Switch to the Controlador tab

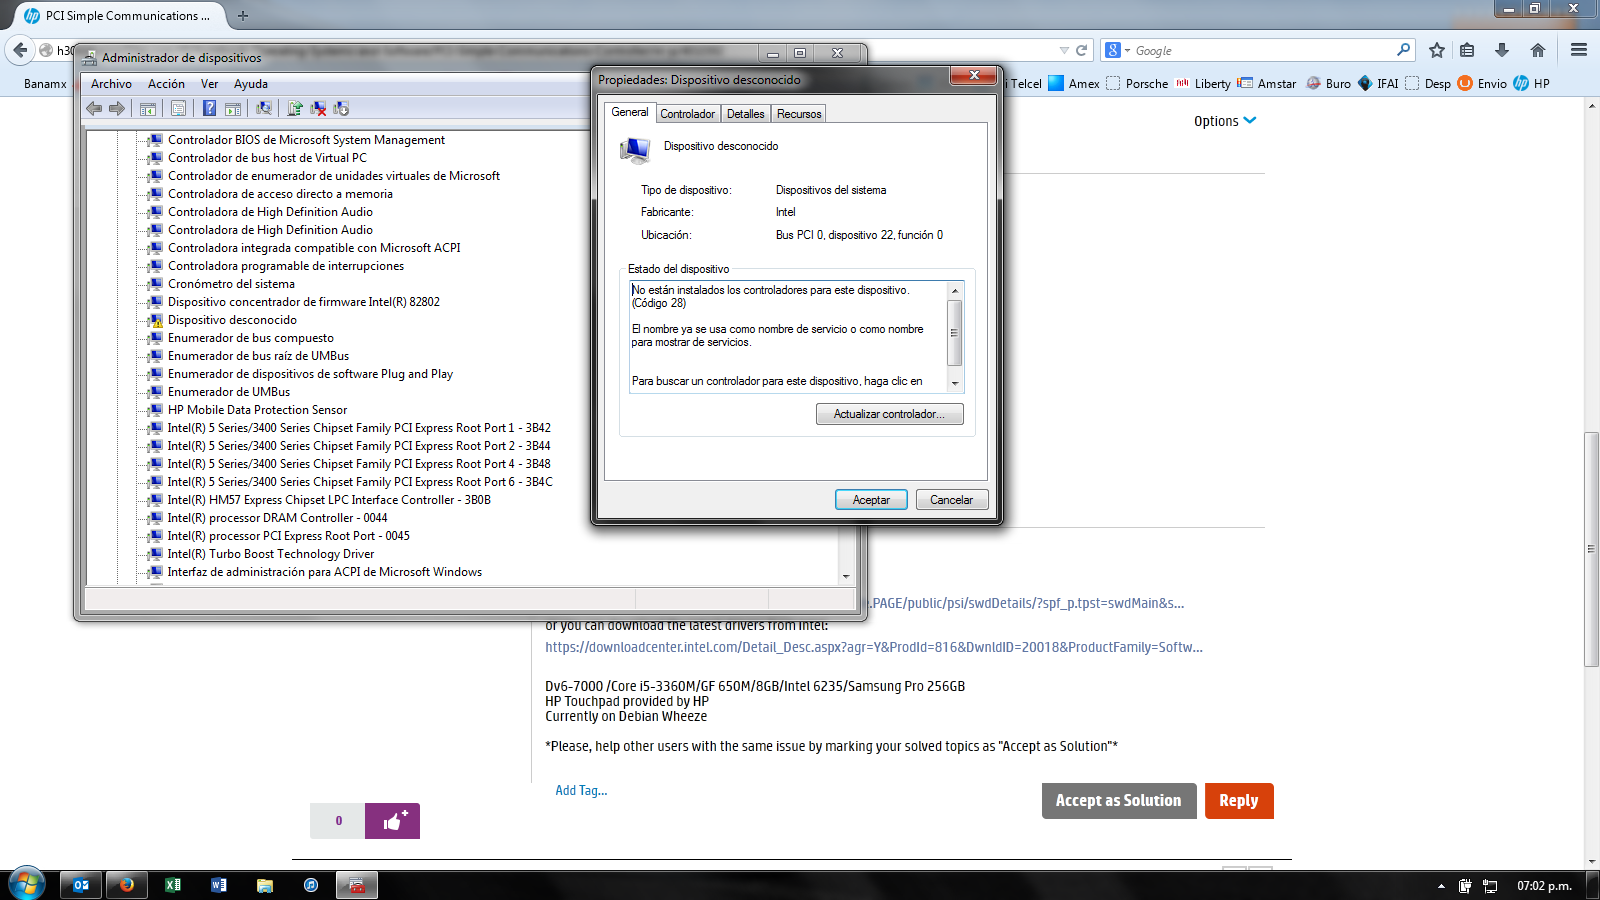click(688, 113)
